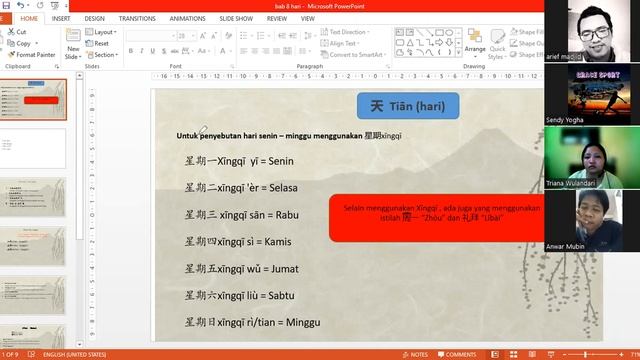Viewport: 640px width, 360px height.
Task: Select the Text Box shape in gallery
Action: [x=400, y=32]
